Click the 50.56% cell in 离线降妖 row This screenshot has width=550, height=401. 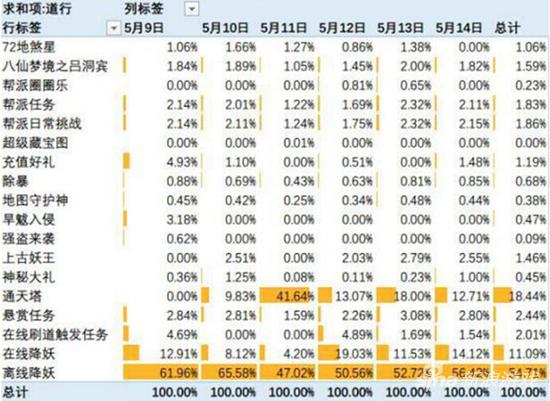coord(354,373)
